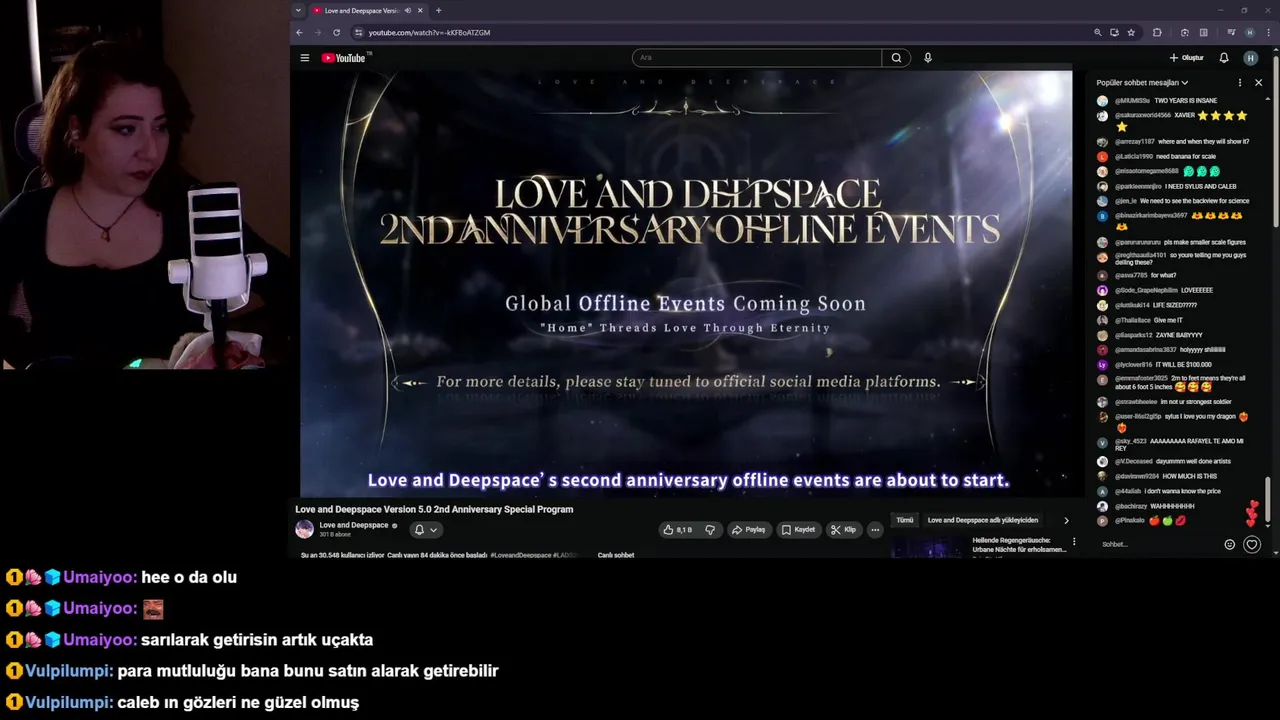The width and height of the screenshot is (1280, 720).
Task: Open the browser zoom magnifier icon
Action: 1098,32
